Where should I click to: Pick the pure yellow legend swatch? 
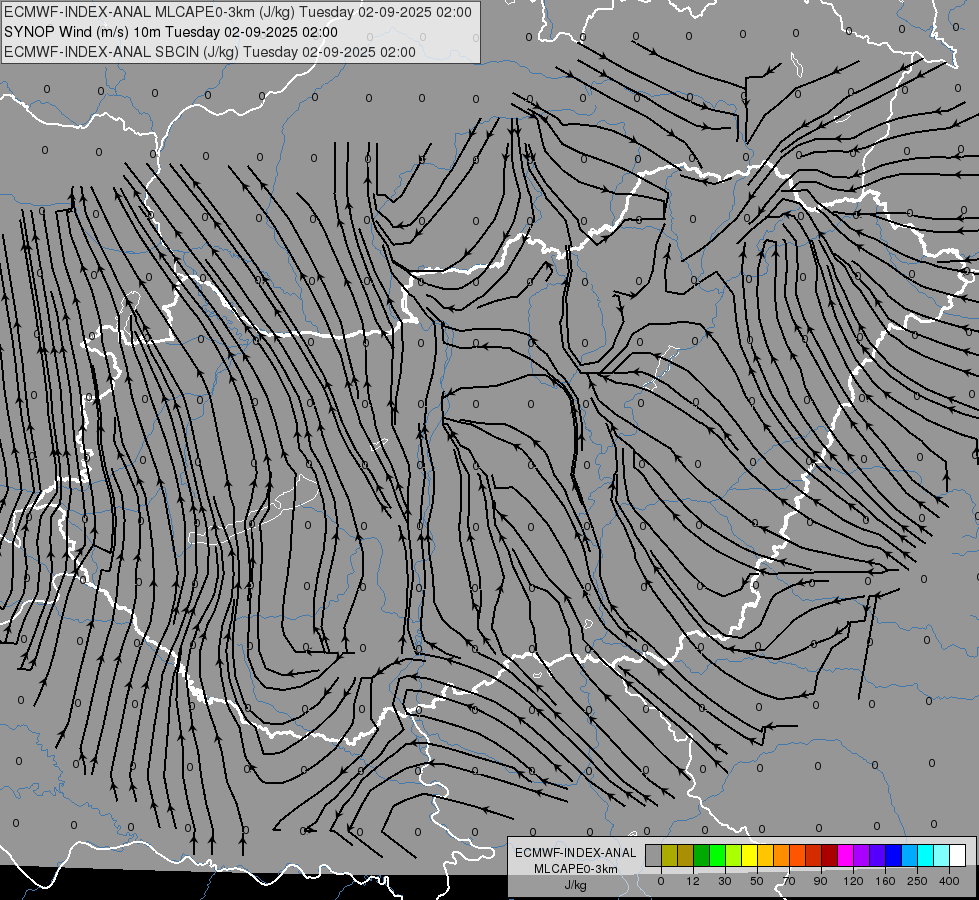point(749,855)
